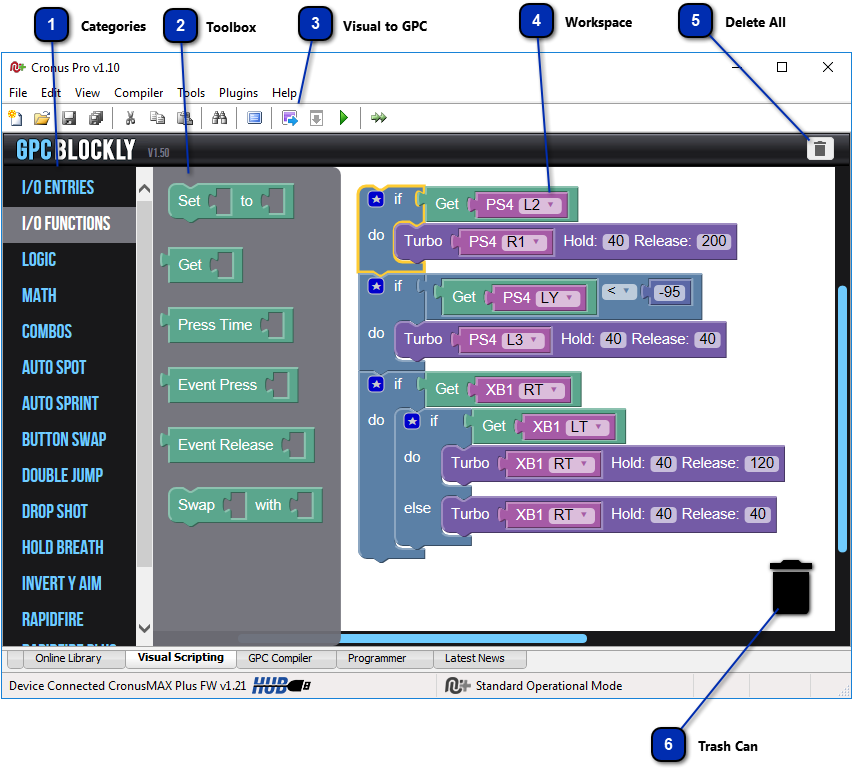
Task: Open Find with the binoculars icon
Action: click(220, 117)
